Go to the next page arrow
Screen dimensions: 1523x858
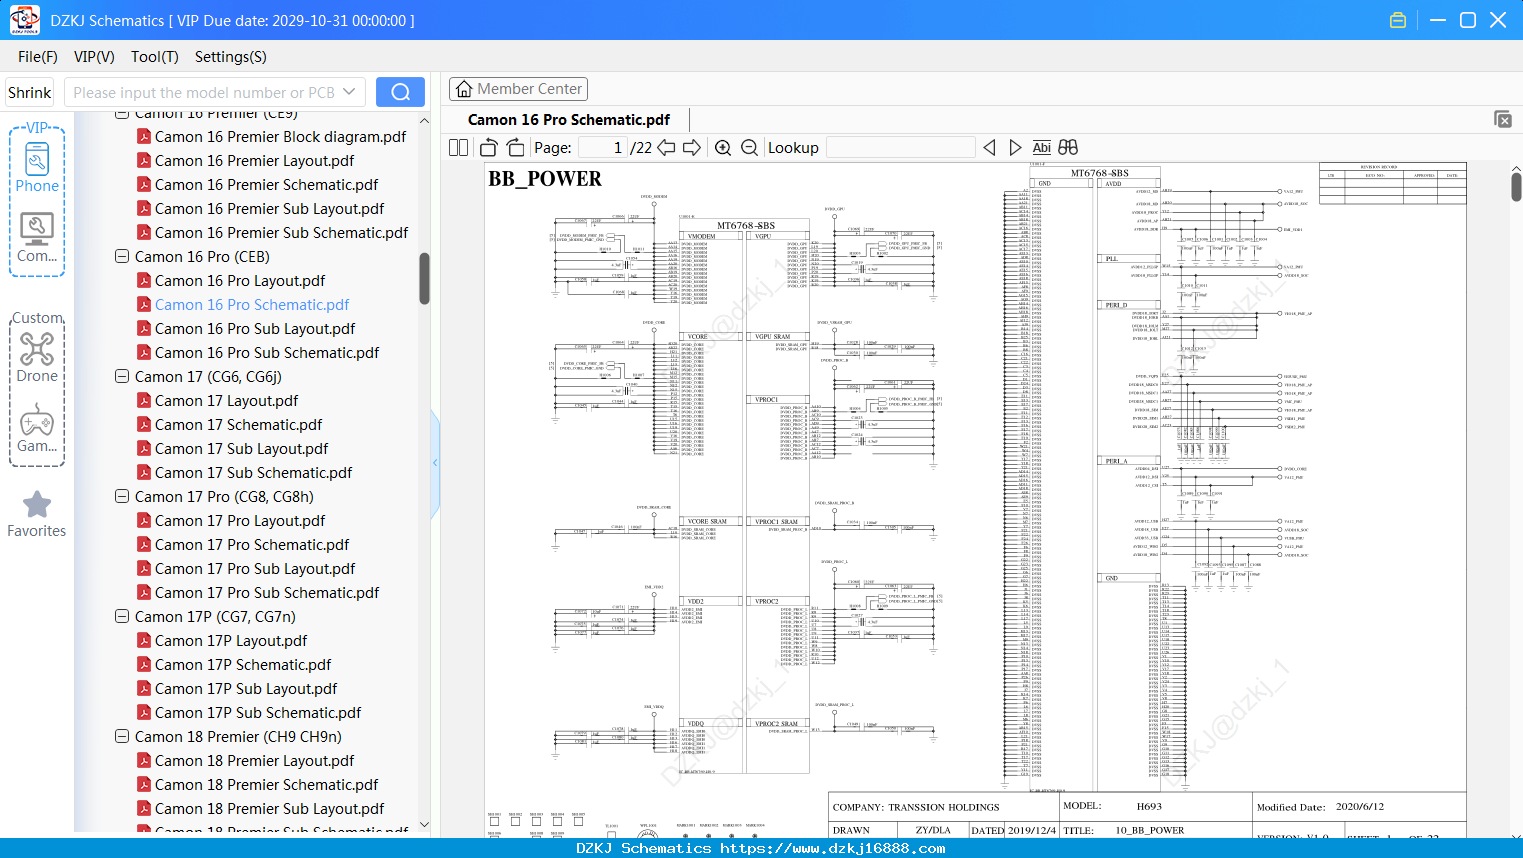(x=692, y=148)
